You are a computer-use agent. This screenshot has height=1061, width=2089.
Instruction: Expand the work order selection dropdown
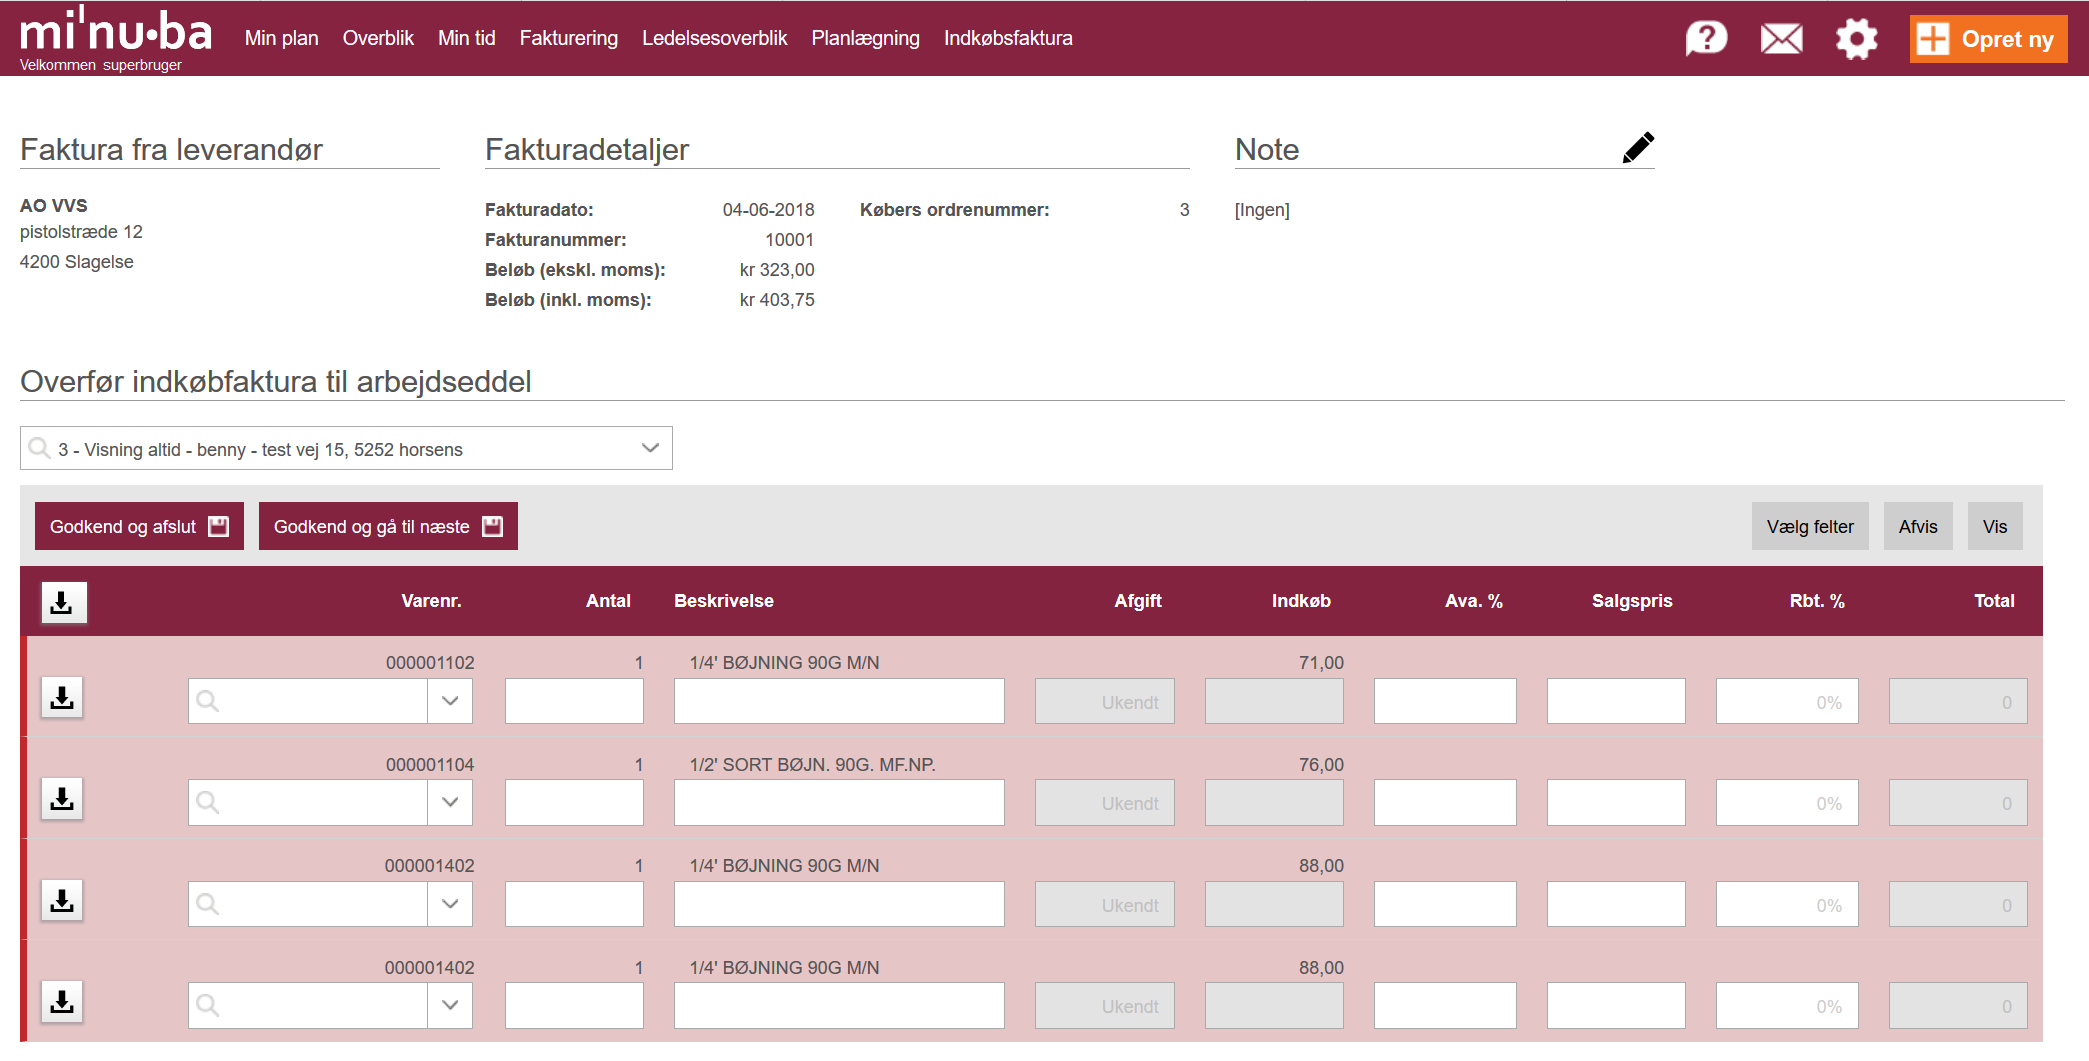[x=650, y=448]
